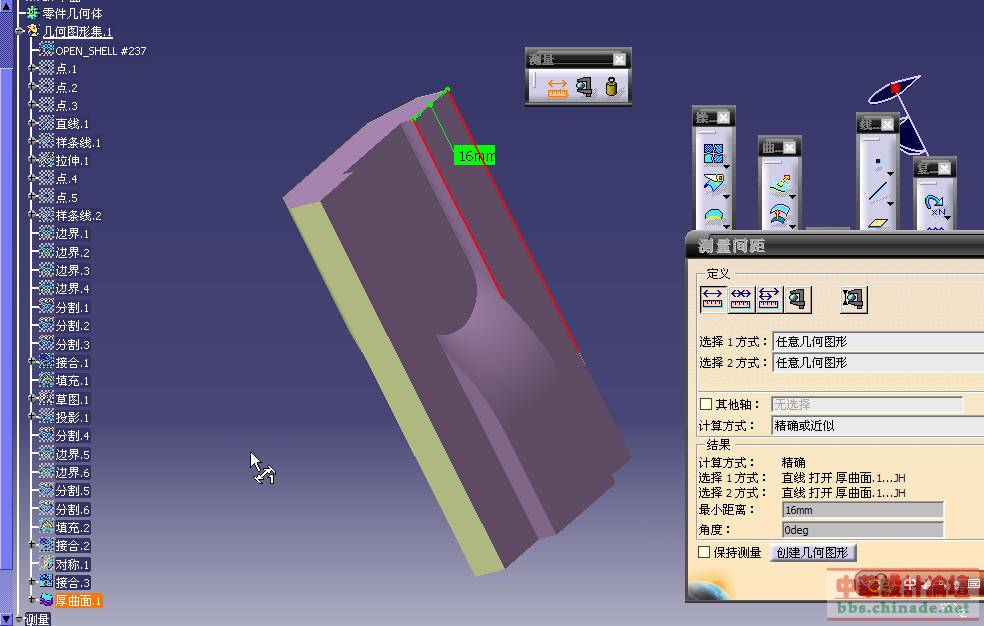Enable the 其他轴 checkbox
The height and width of the screenshot is (626, 984).
click(x=706, y=405)
